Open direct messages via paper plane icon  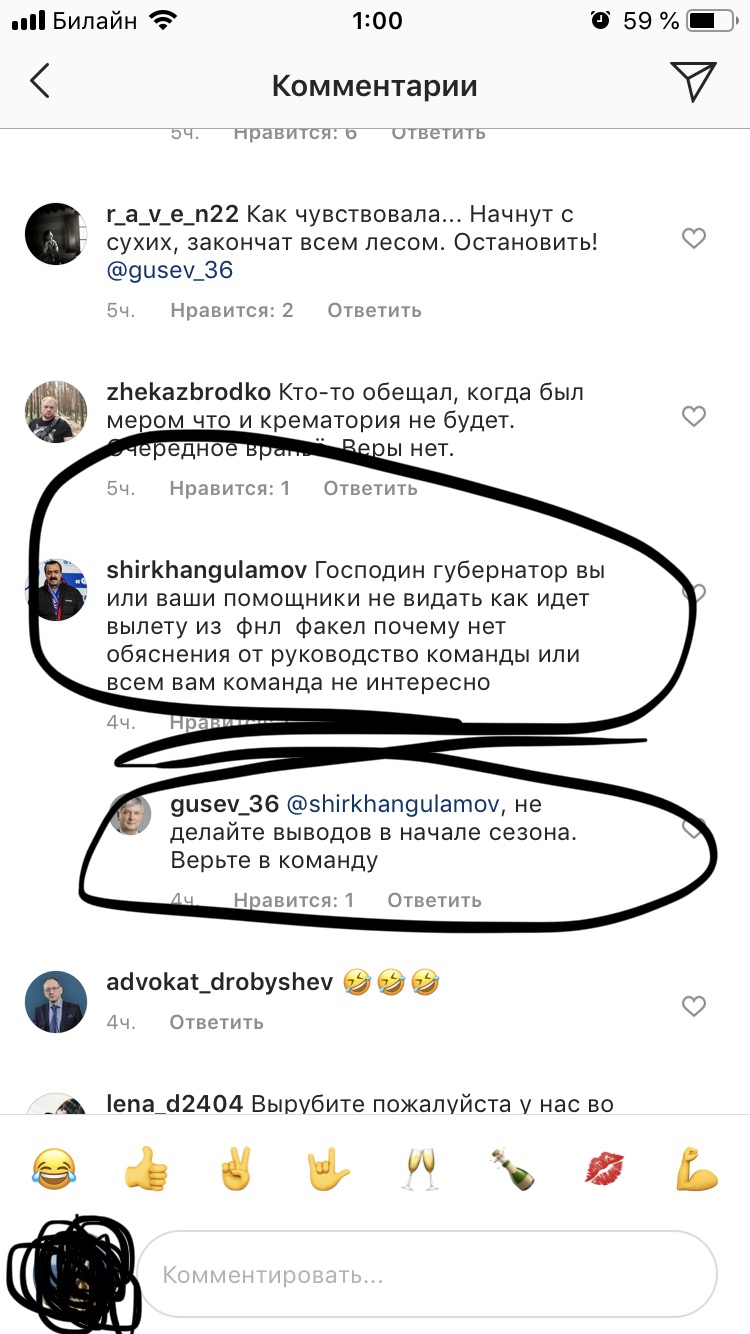click(x=693, y=82)
